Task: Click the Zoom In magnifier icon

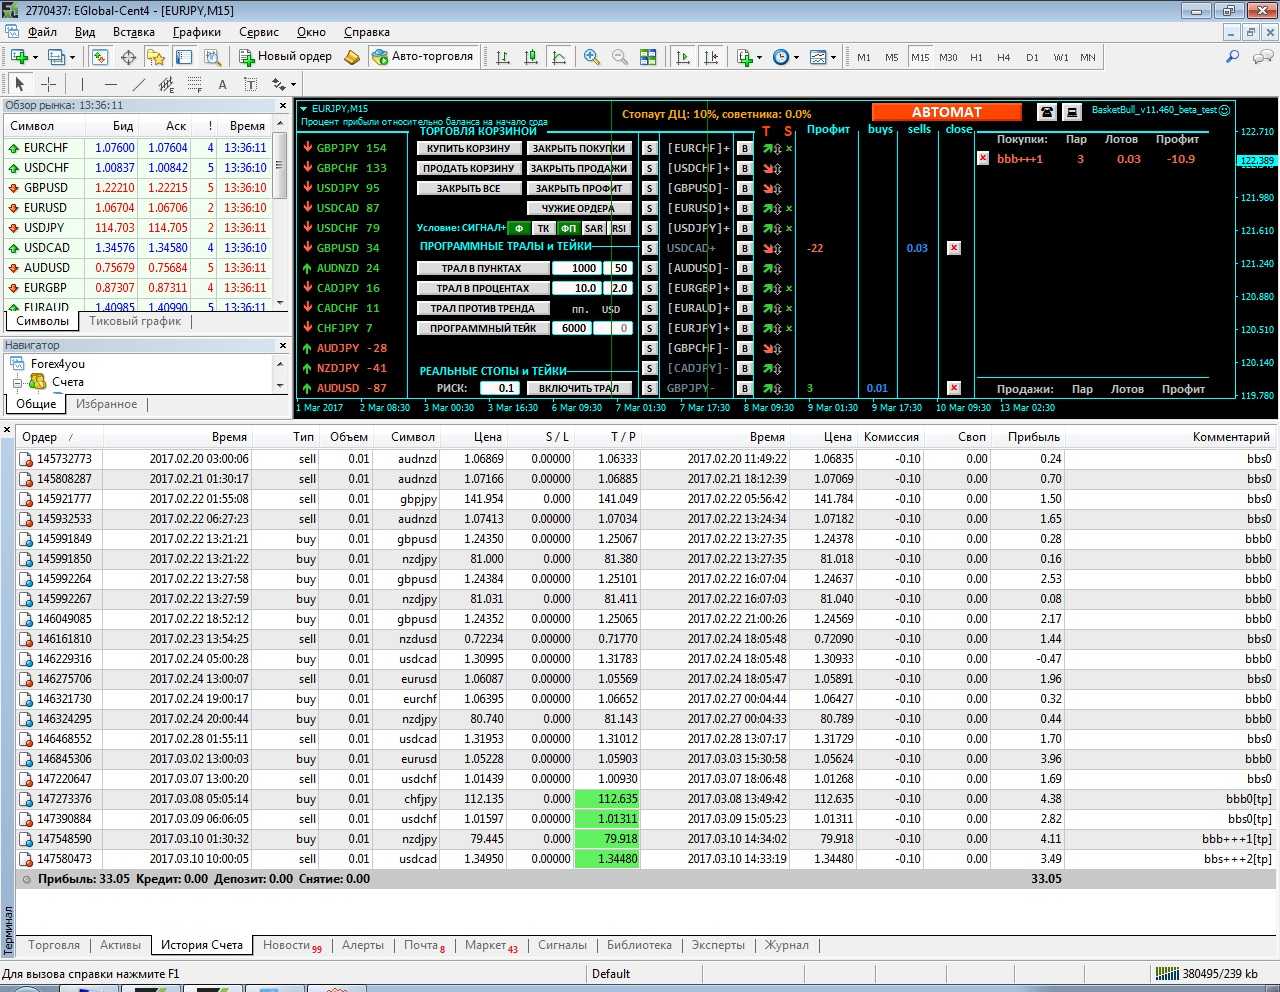Action: pyautogui.click(x=592, y=57)
